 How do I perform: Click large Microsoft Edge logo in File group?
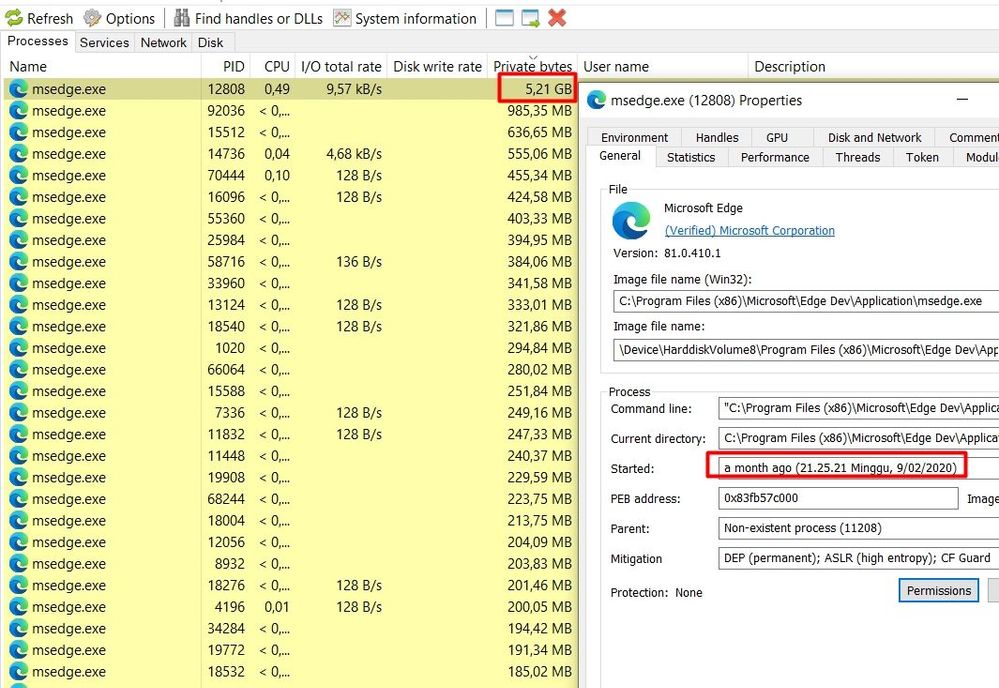click(631, 220)
